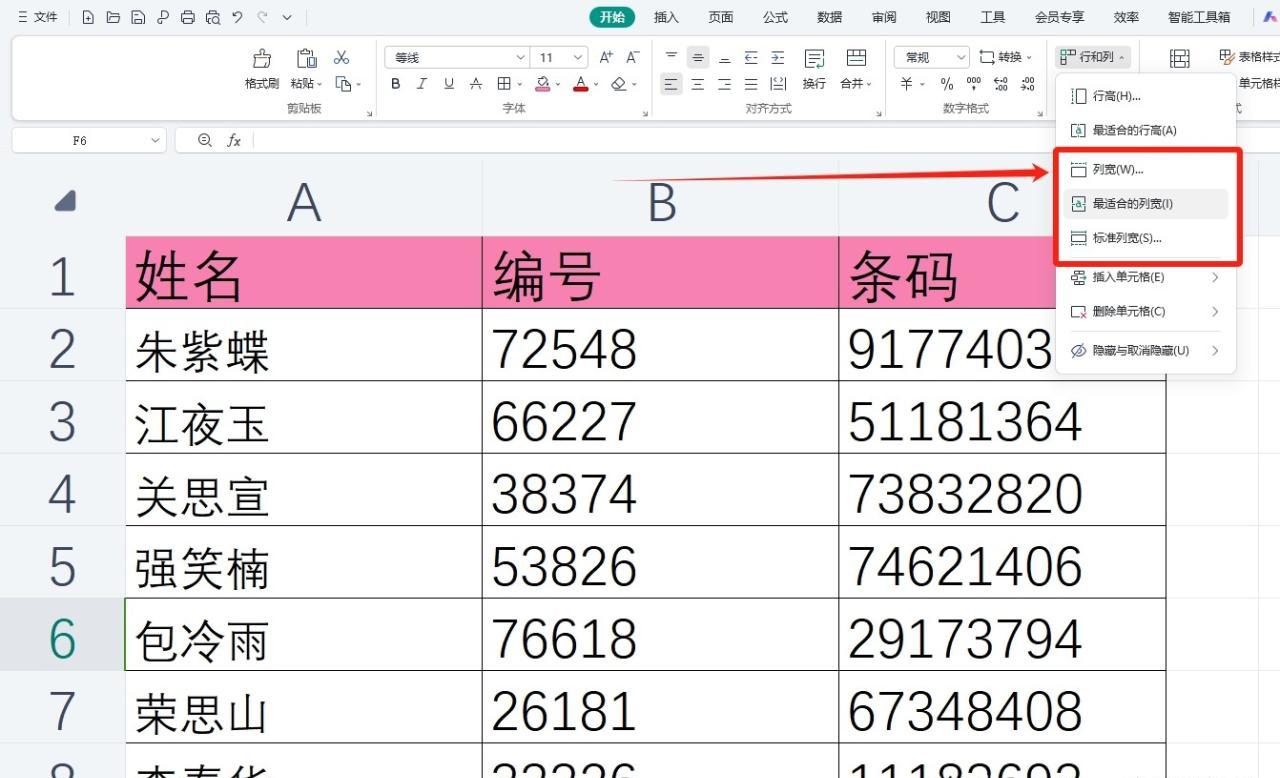Click the 格式刷 format painter icon

click(262, 58)
